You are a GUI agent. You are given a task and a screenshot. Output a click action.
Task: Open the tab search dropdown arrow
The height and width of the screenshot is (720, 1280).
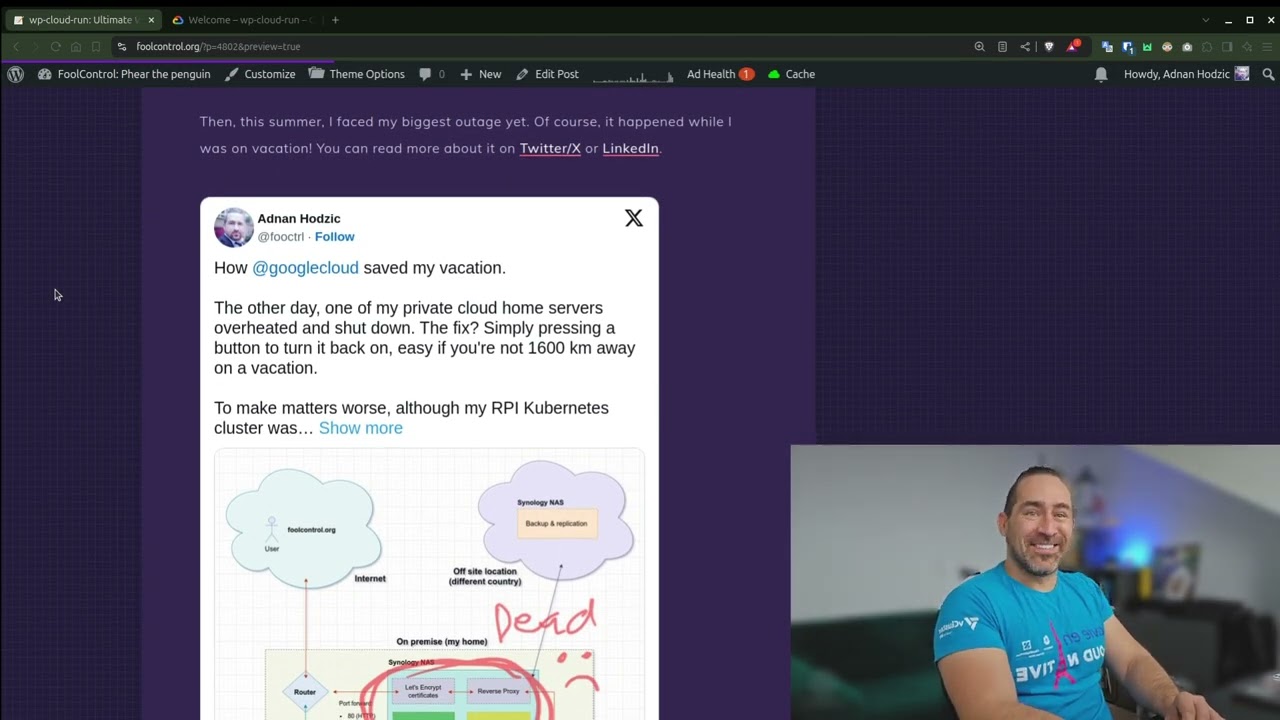point(1205,20)
